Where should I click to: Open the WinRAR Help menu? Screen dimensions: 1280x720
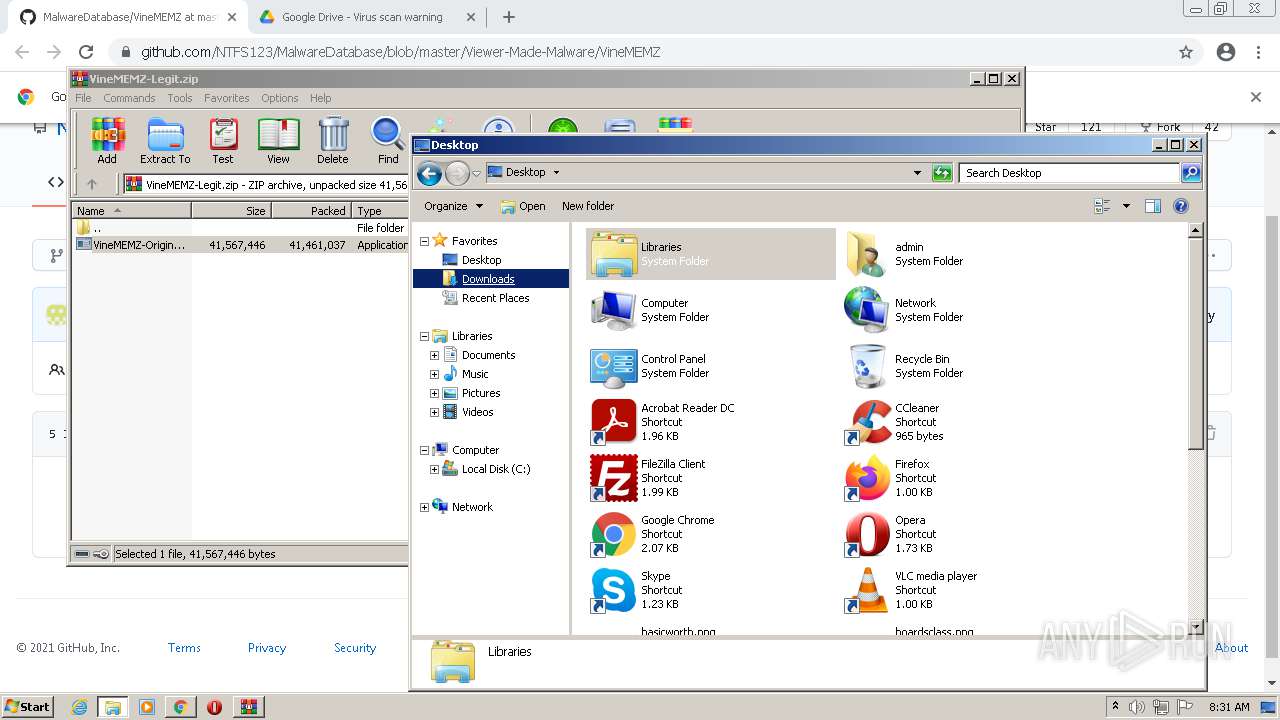[x=320, y=98]
